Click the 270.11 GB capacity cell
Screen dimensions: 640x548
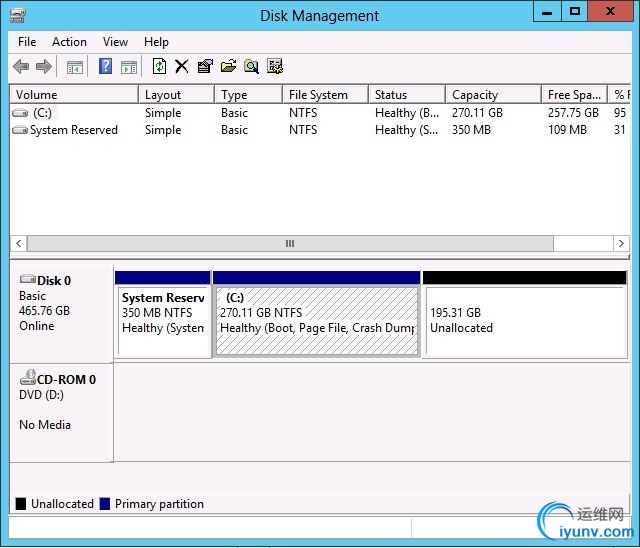tap(477, 113)
